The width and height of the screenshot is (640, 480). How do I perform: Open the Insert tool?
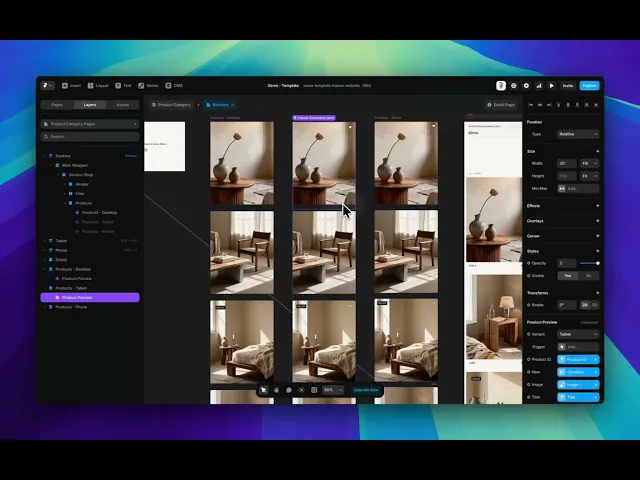pyautogui.click(x=71, y=86)
